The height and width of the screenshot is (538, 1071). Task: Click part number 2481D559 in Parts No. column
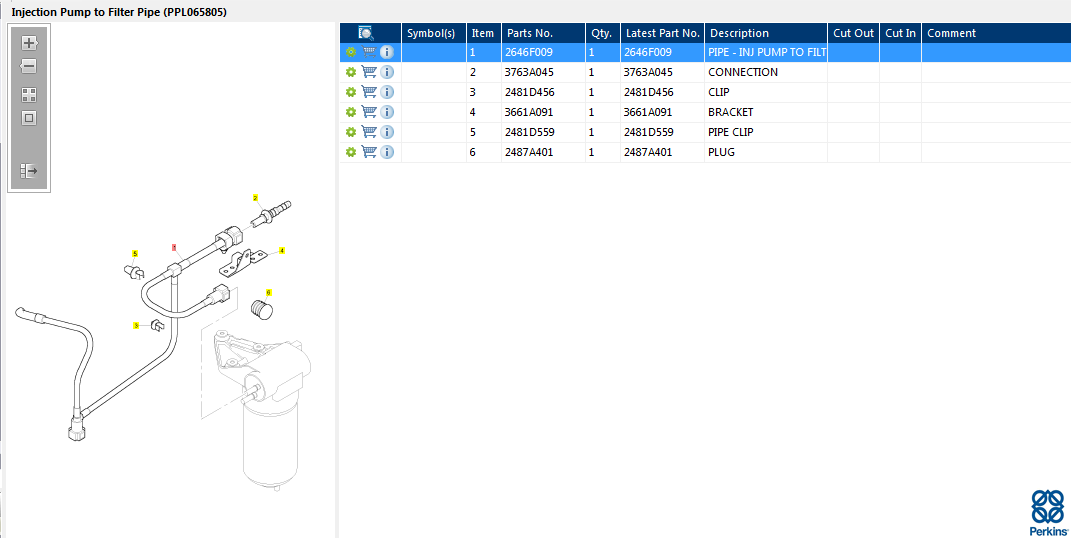pyautogui.click(x=529, y=132)
